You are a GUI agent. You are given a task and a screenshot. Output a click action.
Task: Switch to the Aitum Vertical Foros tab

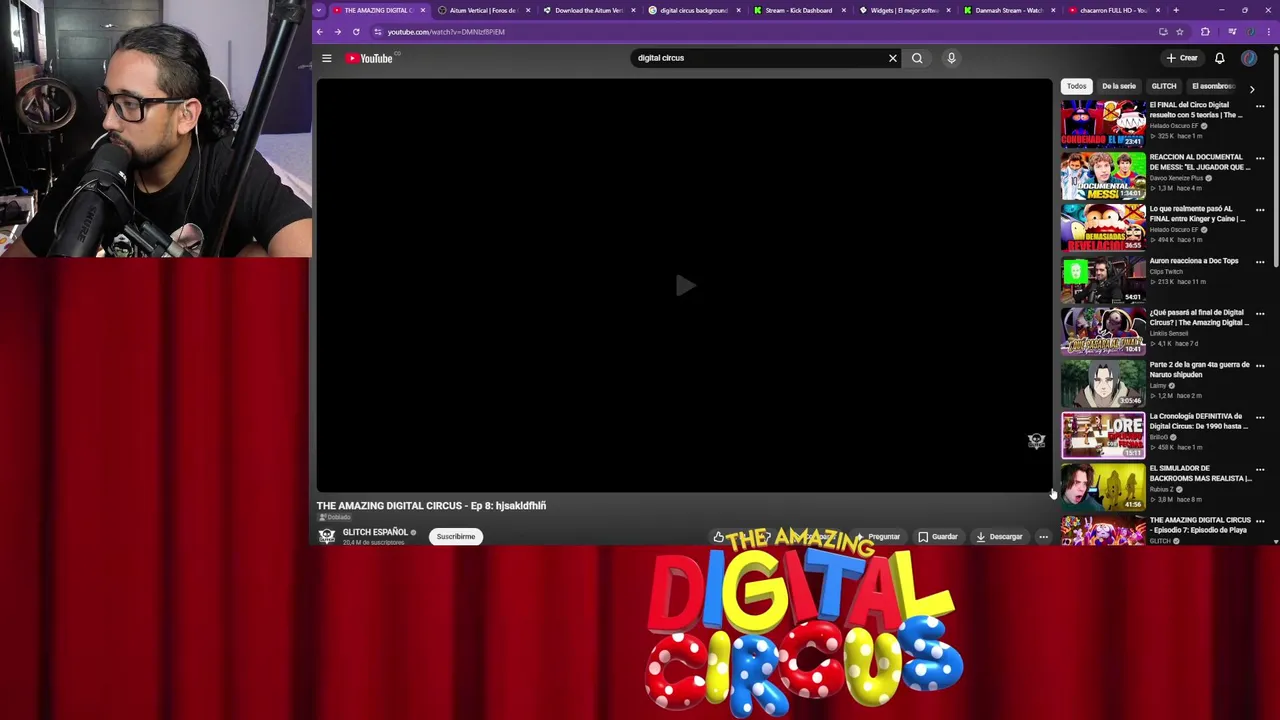[x=483, y=10]
